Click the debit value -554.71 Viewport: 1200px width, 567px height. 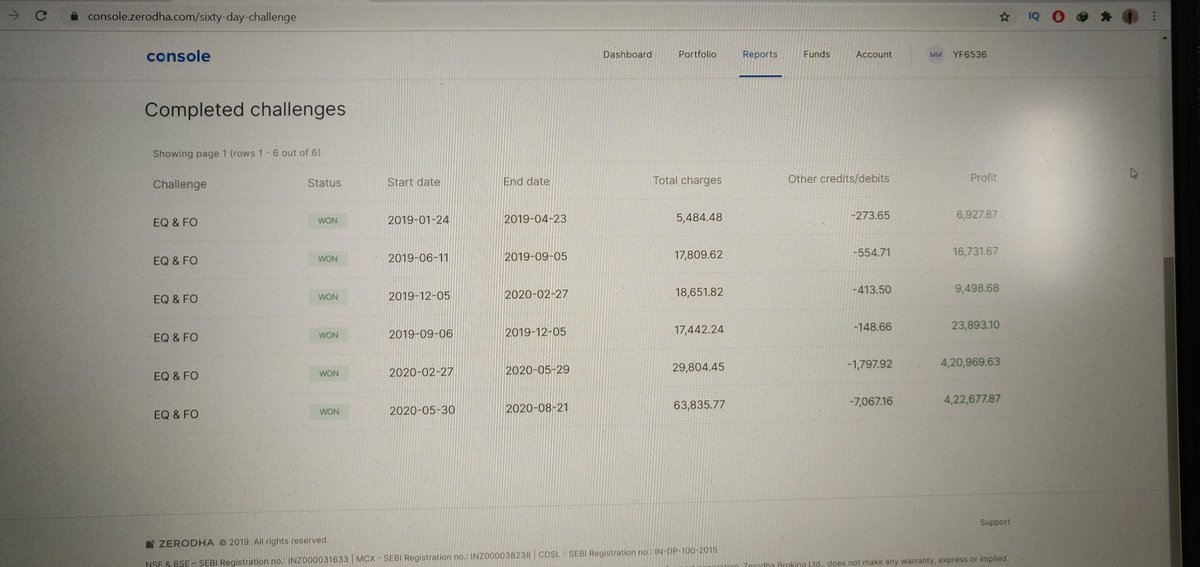[871, 253]
